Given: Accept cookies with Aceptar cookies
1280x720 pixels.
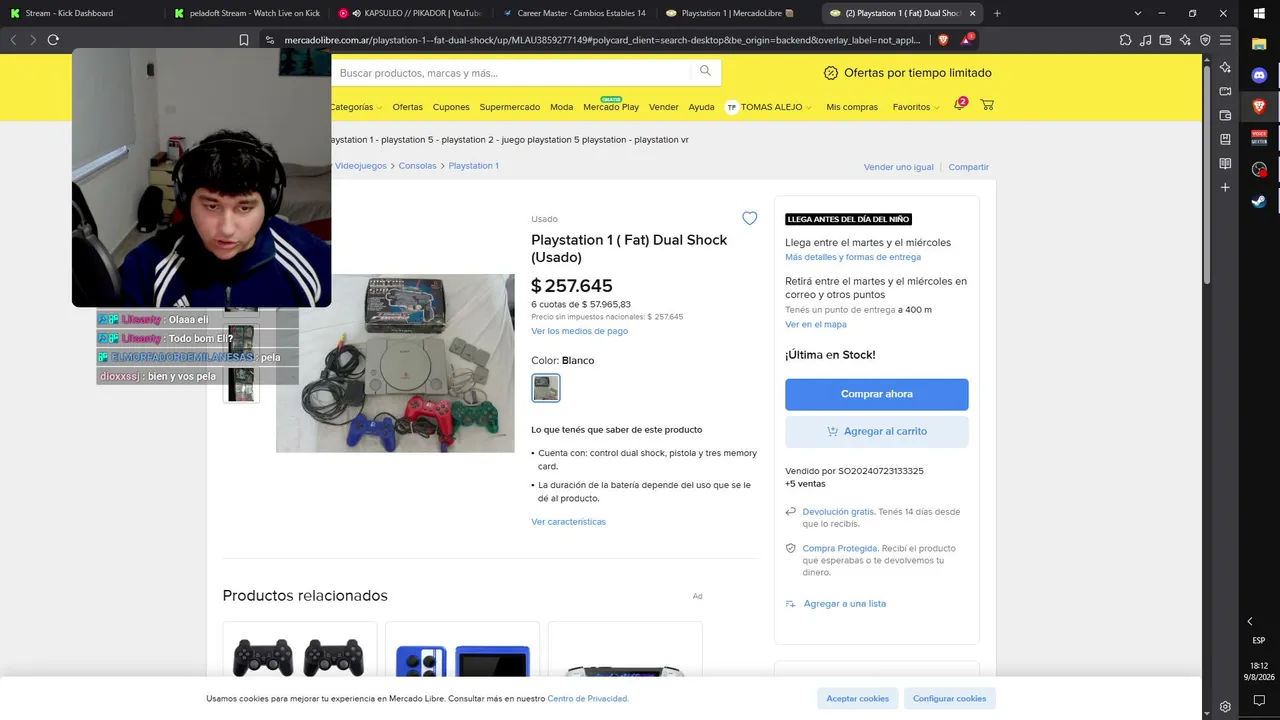Looking at the screenshot, I should coord(857,698).
